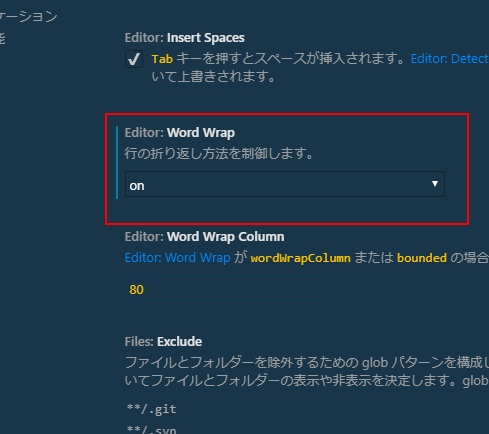The image size is (489, 434).
Task: Select the Files: Exclude setting title
Action: point(163,342)
